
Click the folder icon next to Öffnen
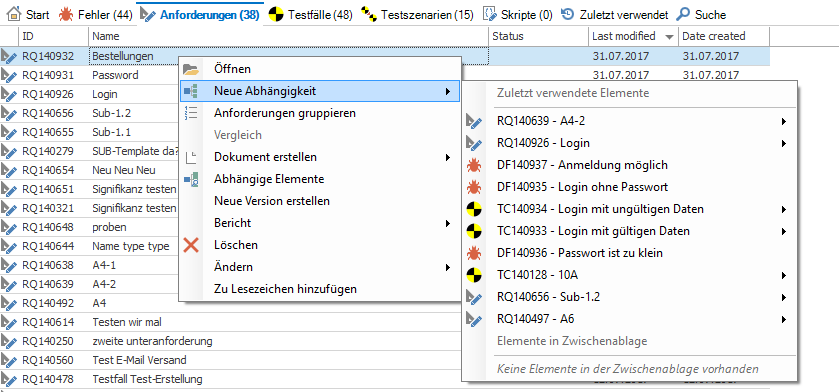191,70
